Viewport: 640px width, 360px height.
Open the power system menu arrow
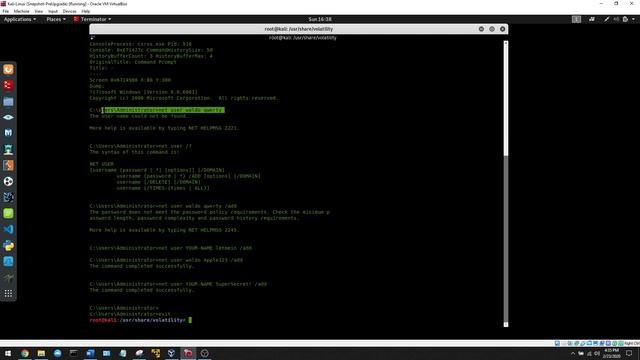pos(633,19)
